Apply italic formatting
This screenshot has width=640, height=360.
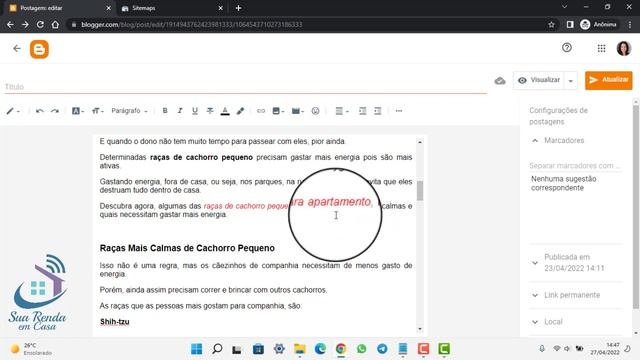pyautogui.click(x=180, y=111)
